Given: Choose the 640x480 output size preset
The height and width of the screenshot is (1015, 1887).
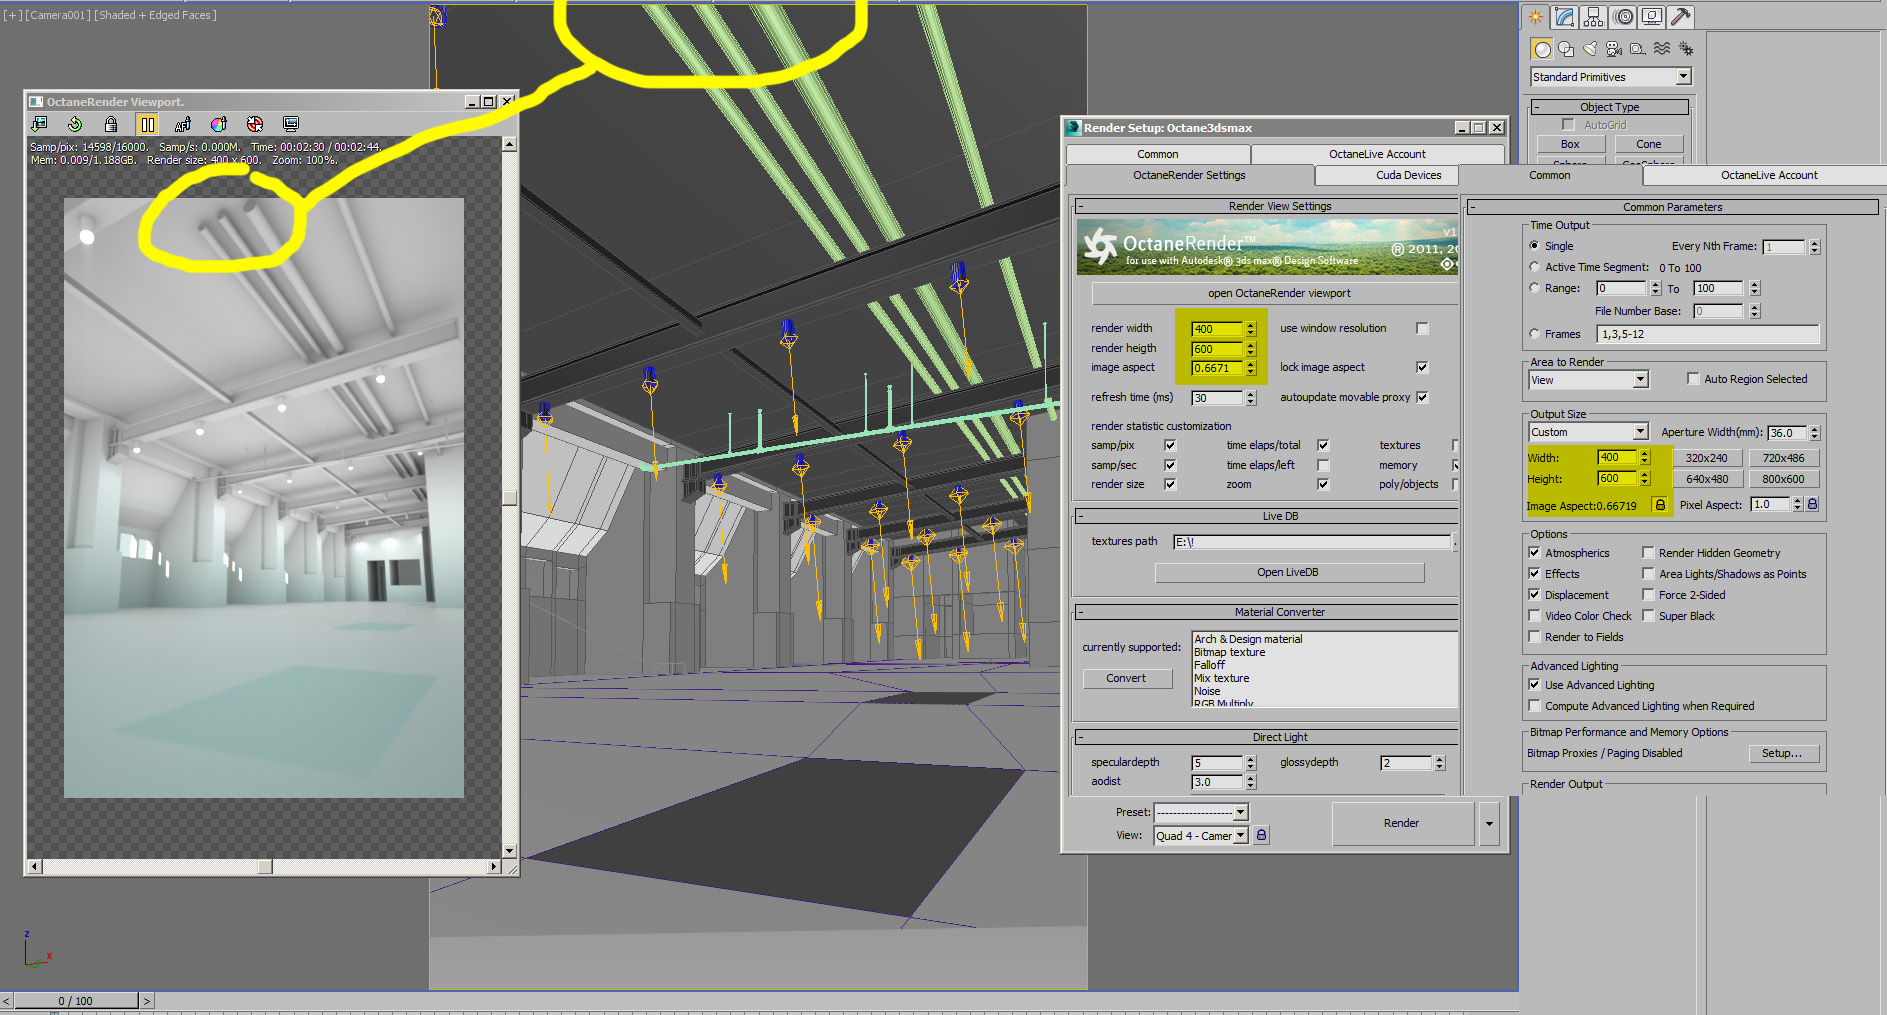Looking at the screenshot, I should tap(1707, 479).
